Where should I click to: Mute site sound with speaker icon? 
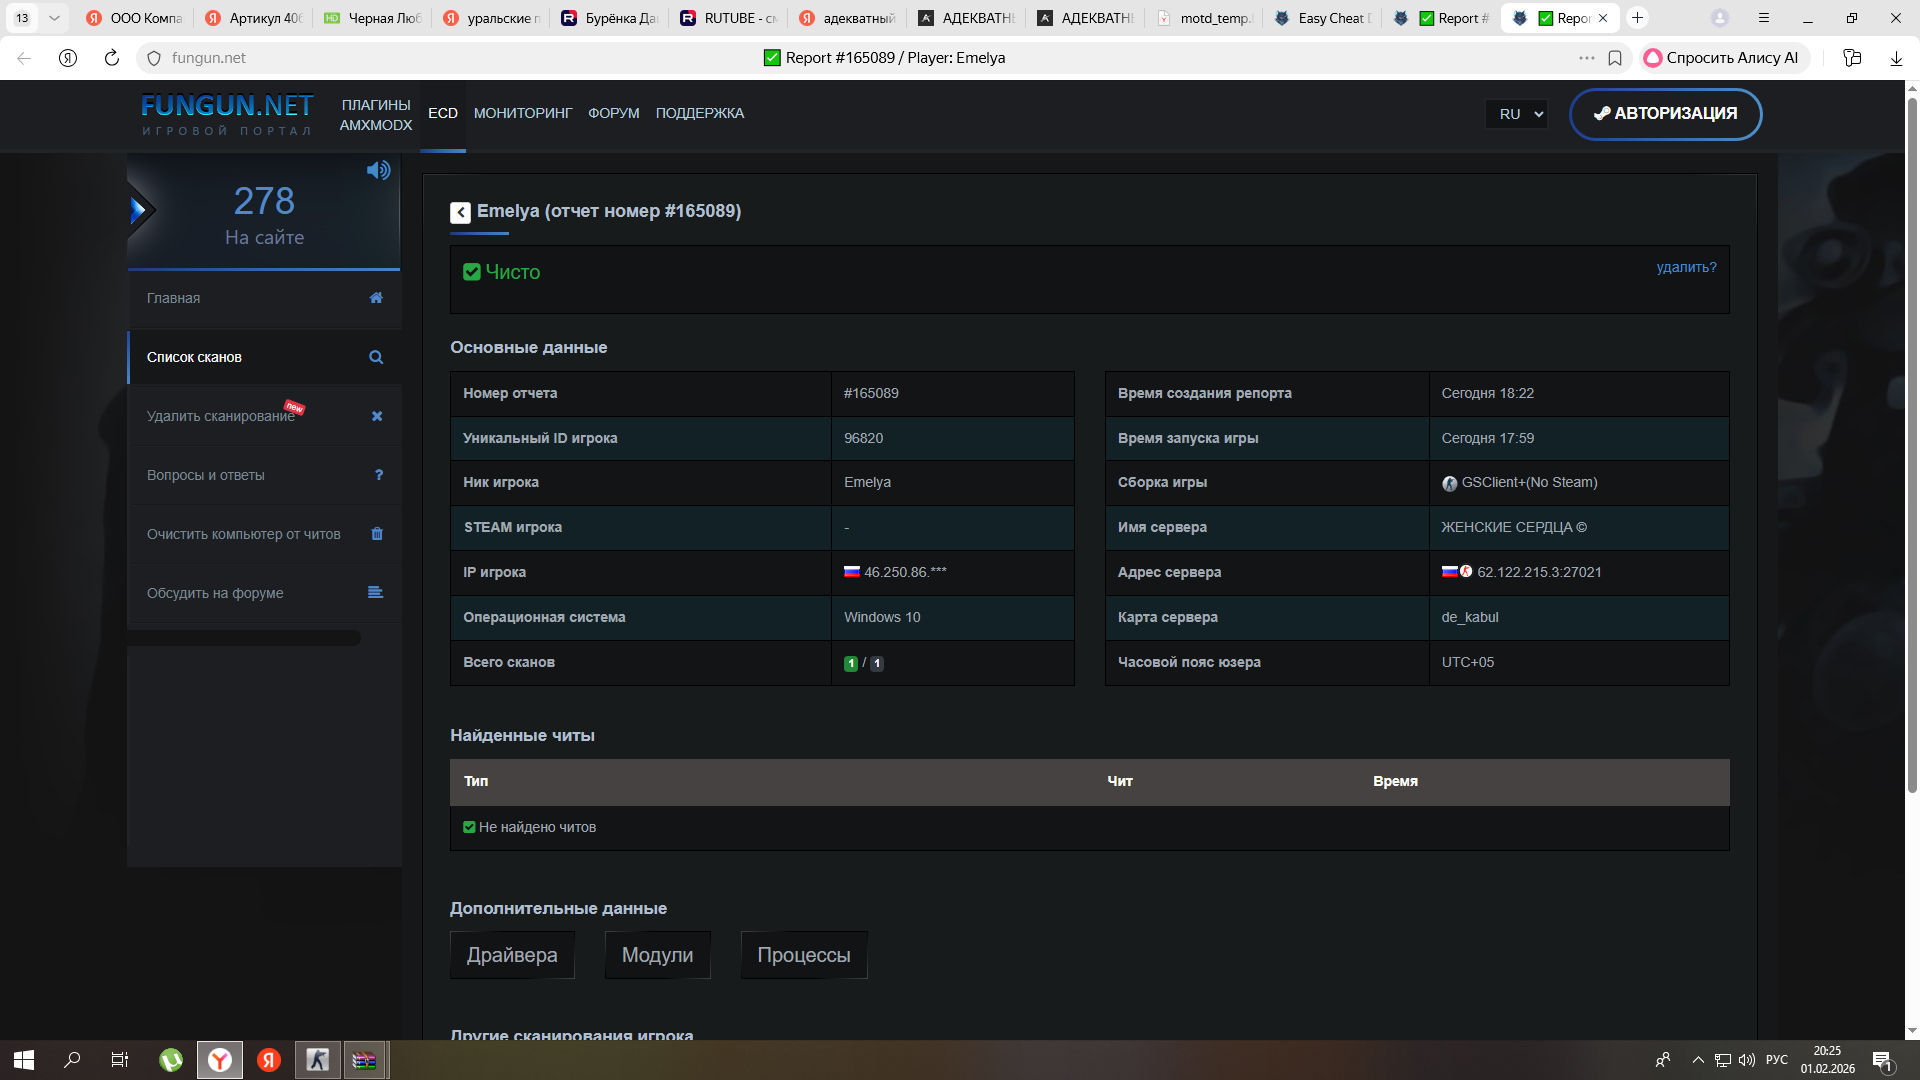pyautogui.click(x=378, y=170)
